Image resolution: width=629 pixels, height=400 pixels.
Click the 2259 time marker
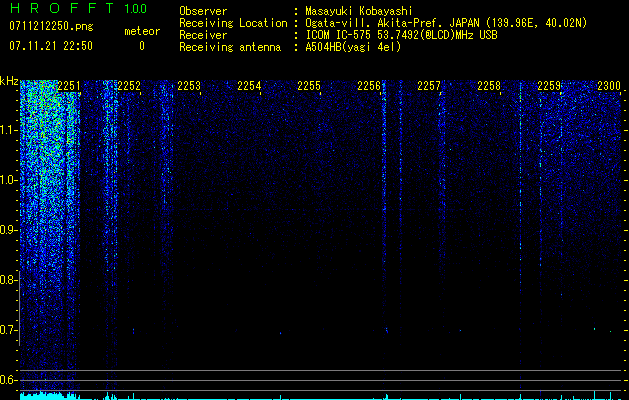[549, 86]
